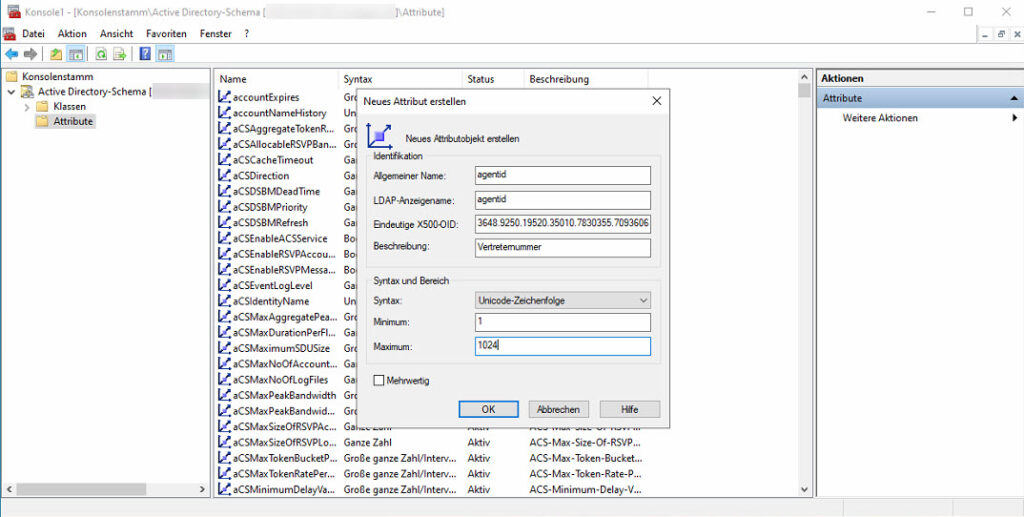Expand Weitere Aktionen submenu arrow
Viewport: 1024px width, 517px height.
pyautogui.click(x=1014, y=118)
